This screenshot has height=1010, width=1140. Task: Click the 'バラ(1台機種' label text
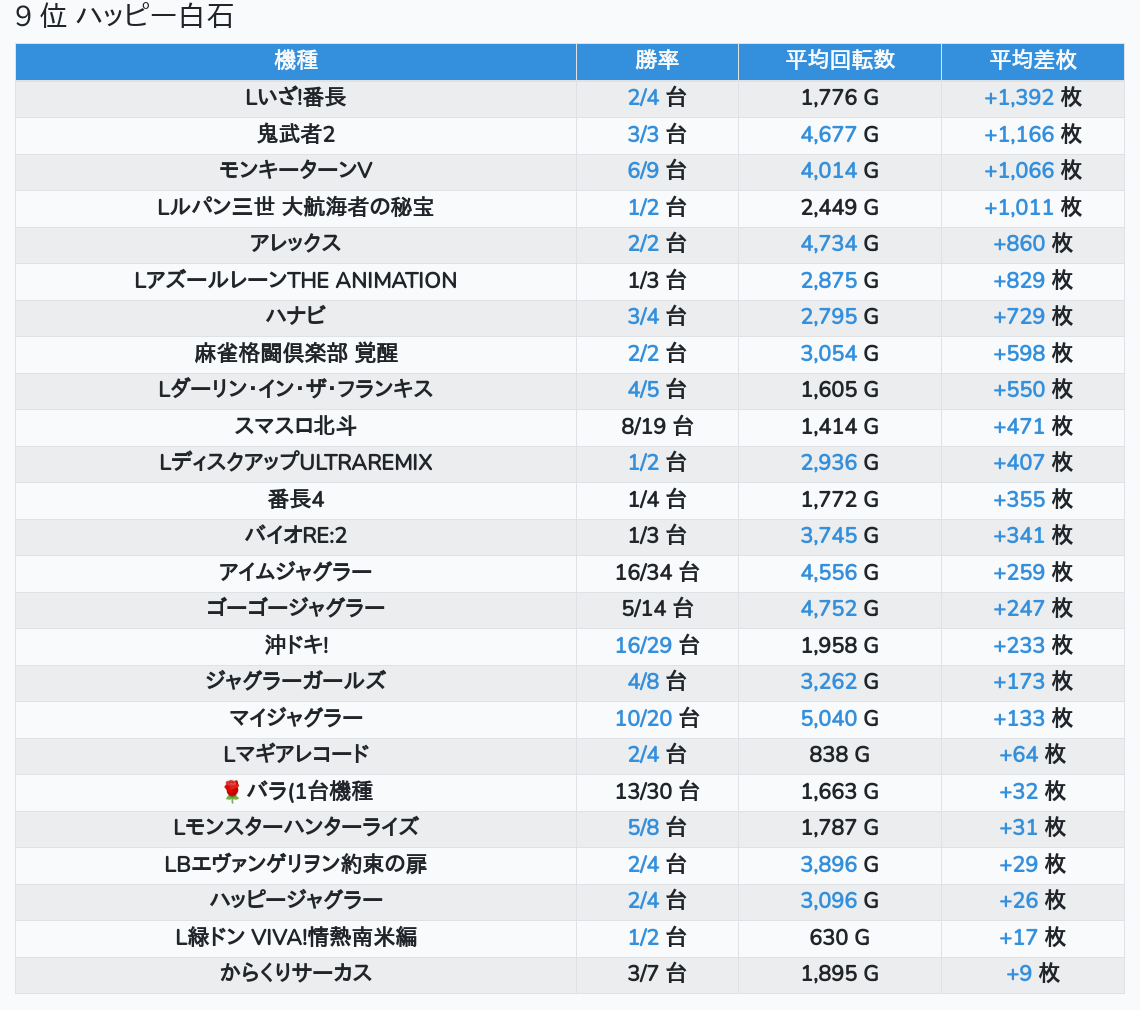click(310, 791)
